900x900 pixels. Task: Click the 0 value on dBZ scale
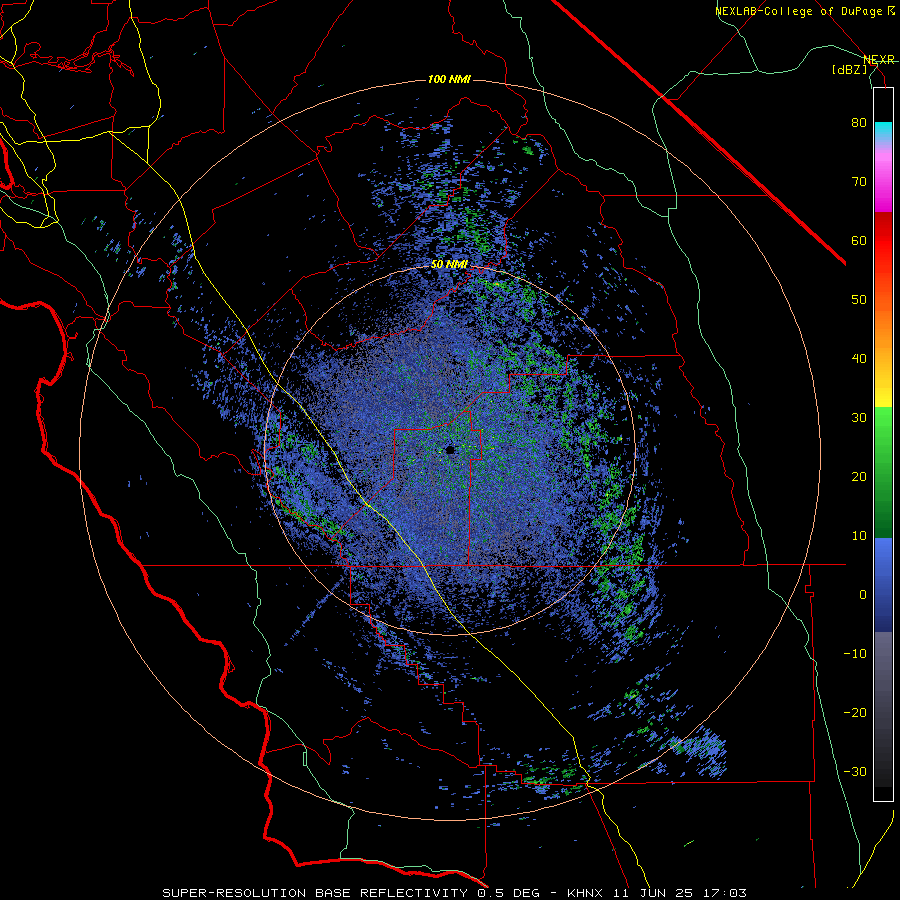pos(863,595)
